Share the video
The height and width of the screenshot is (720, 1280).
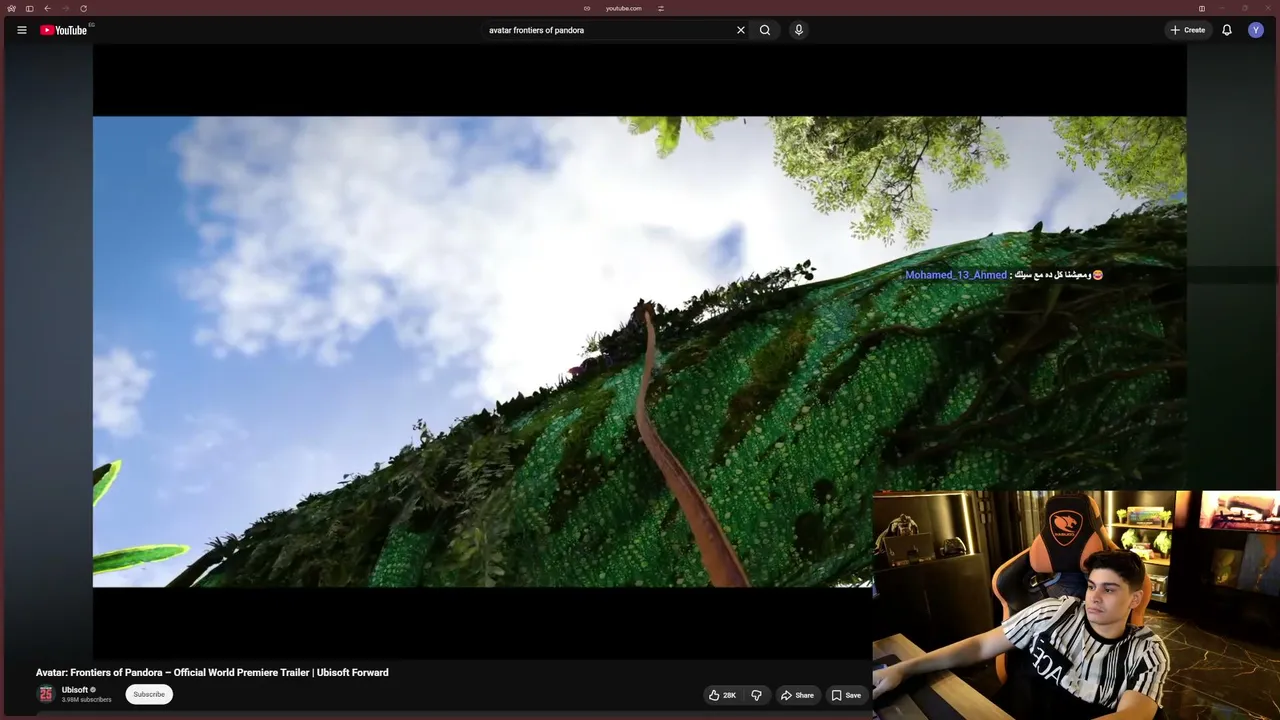[797, 695]
